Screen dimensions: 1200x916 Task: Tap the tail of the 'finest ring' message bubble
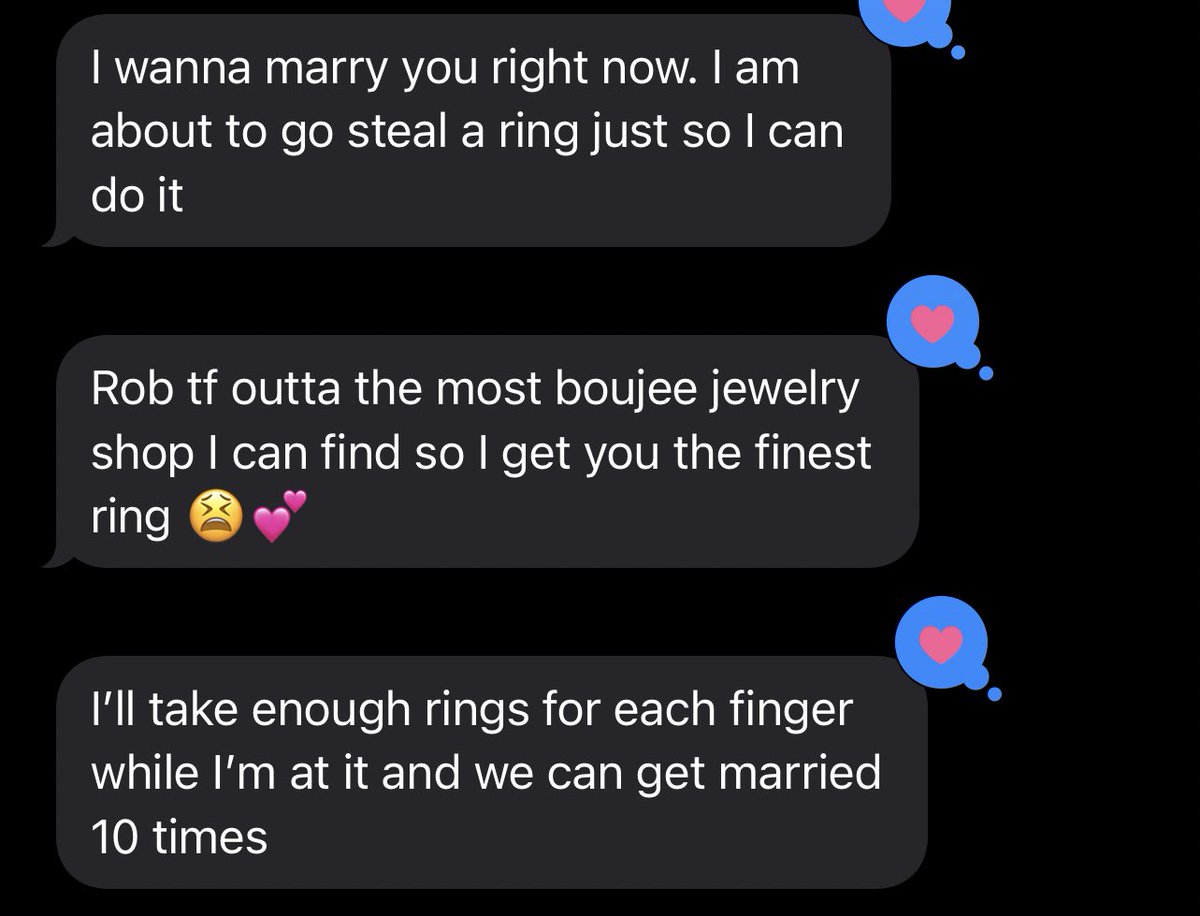click(x=57, y=557)
